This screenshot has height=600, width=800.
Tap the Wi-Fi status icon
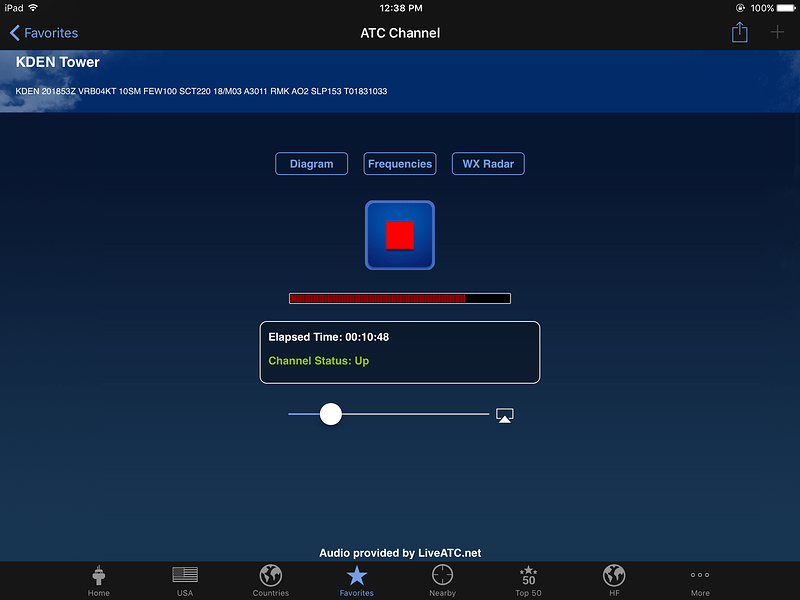pos(33,8)
